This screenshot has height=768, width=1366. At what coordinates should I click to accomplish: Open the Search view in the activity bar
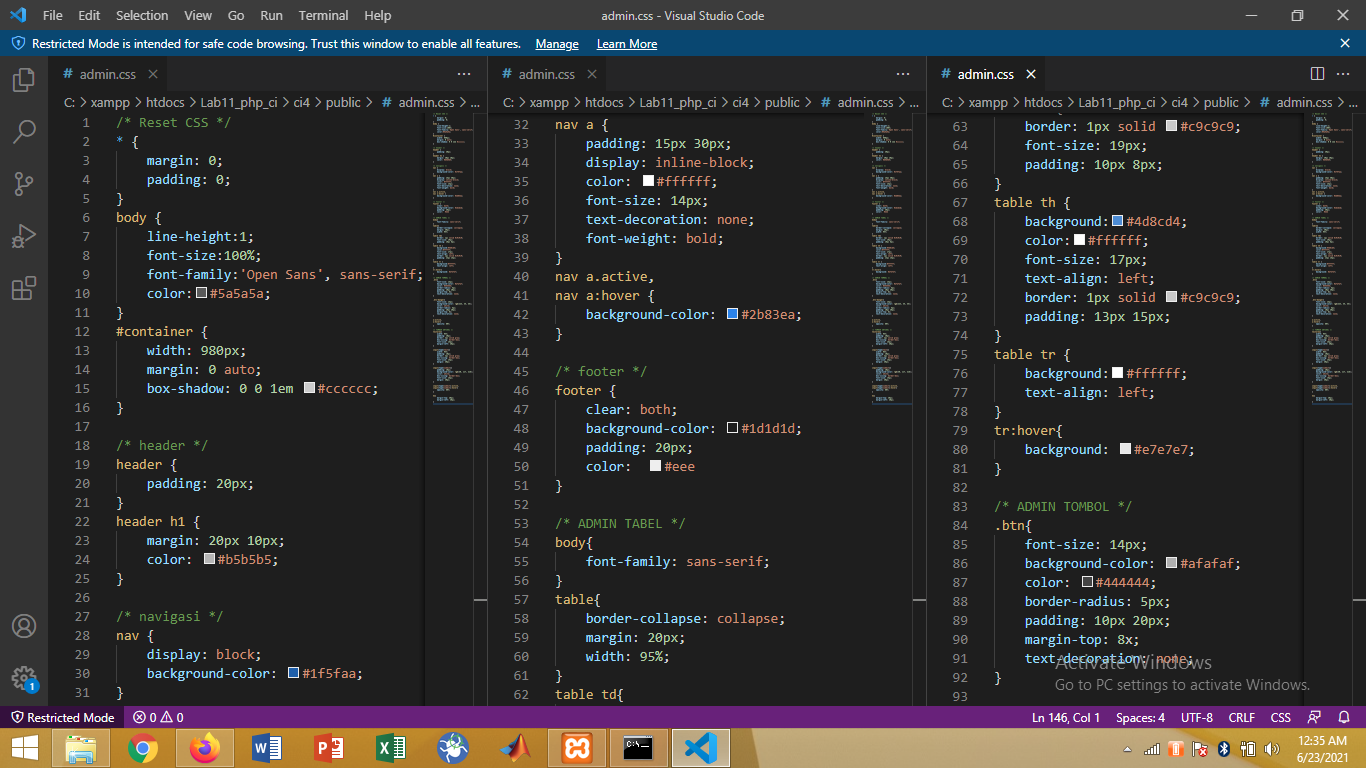point(24,131)
